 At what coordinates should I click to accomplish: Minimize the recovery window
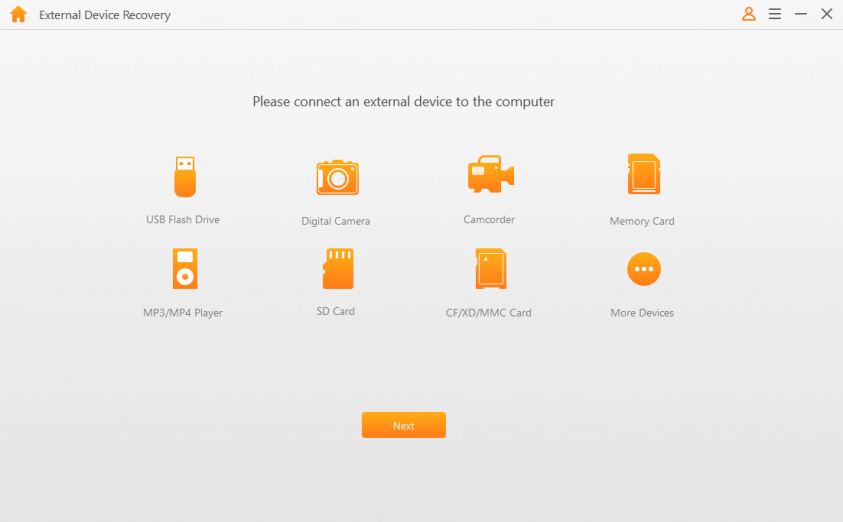click(801, 14)
